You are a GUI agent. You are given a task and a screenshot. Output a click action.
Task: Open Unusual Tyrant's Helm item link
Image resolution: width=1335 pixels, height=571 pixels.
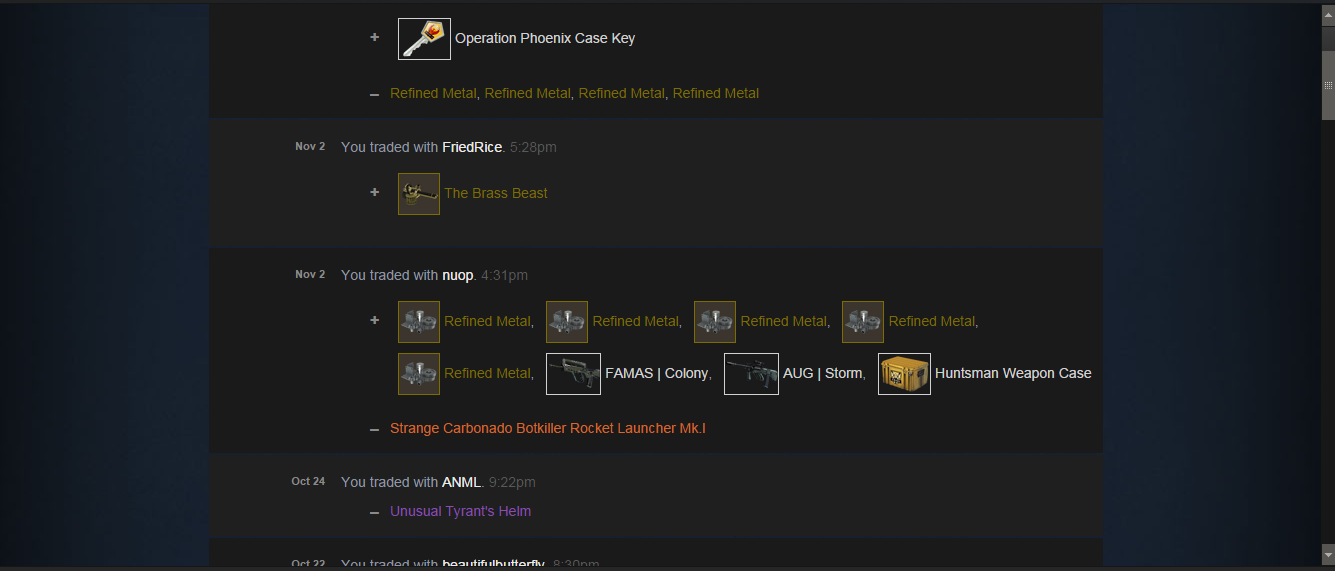coord(460,511)
